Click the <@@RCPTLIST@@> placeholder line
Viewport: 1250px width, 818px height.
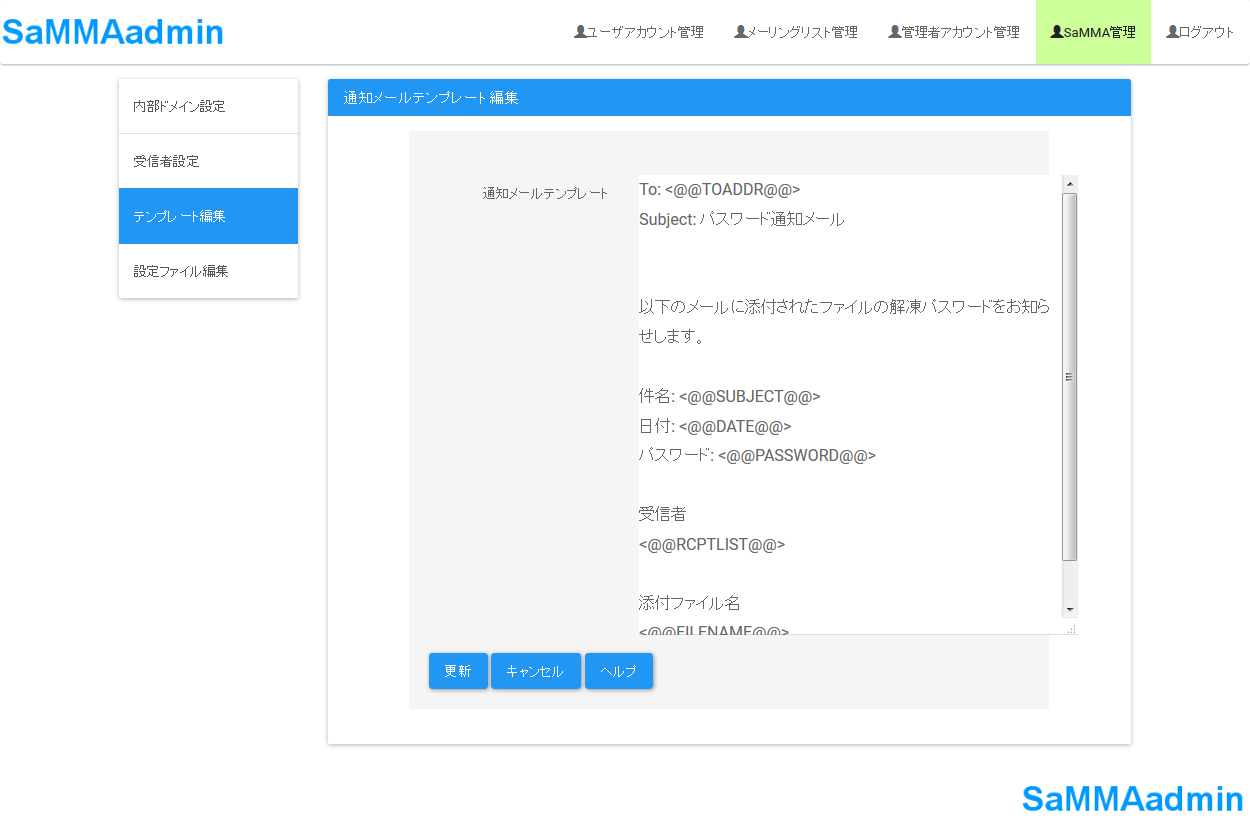point(712,545)
